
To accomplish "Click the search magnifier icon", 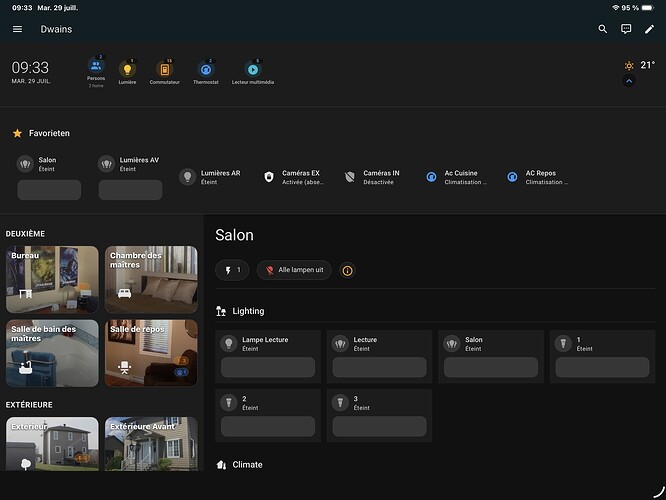I will click(x=603, y=30).
